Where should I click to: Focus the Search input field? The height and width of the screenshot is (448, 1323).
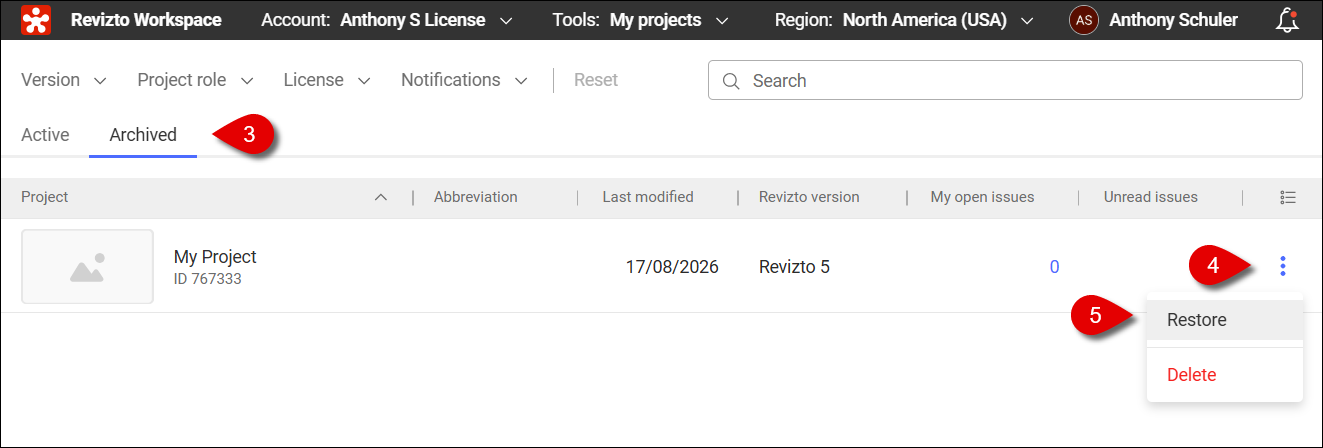1005,80
